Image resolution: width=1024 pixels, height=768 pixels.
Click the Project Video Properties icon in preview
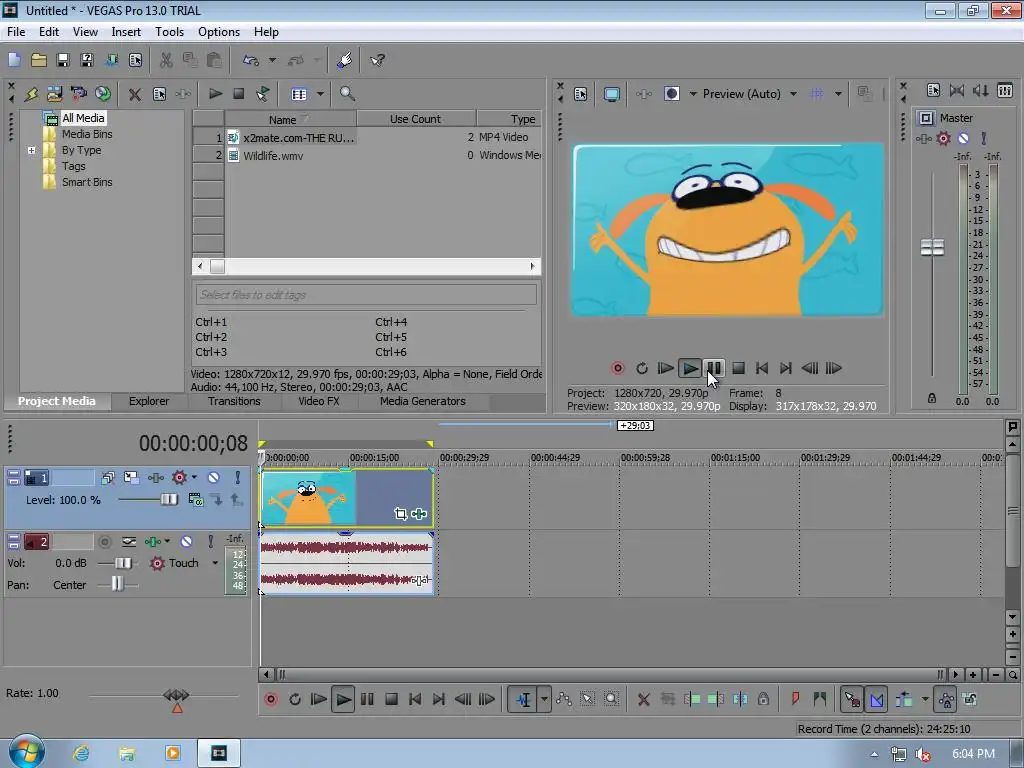[x=581, y=94]
